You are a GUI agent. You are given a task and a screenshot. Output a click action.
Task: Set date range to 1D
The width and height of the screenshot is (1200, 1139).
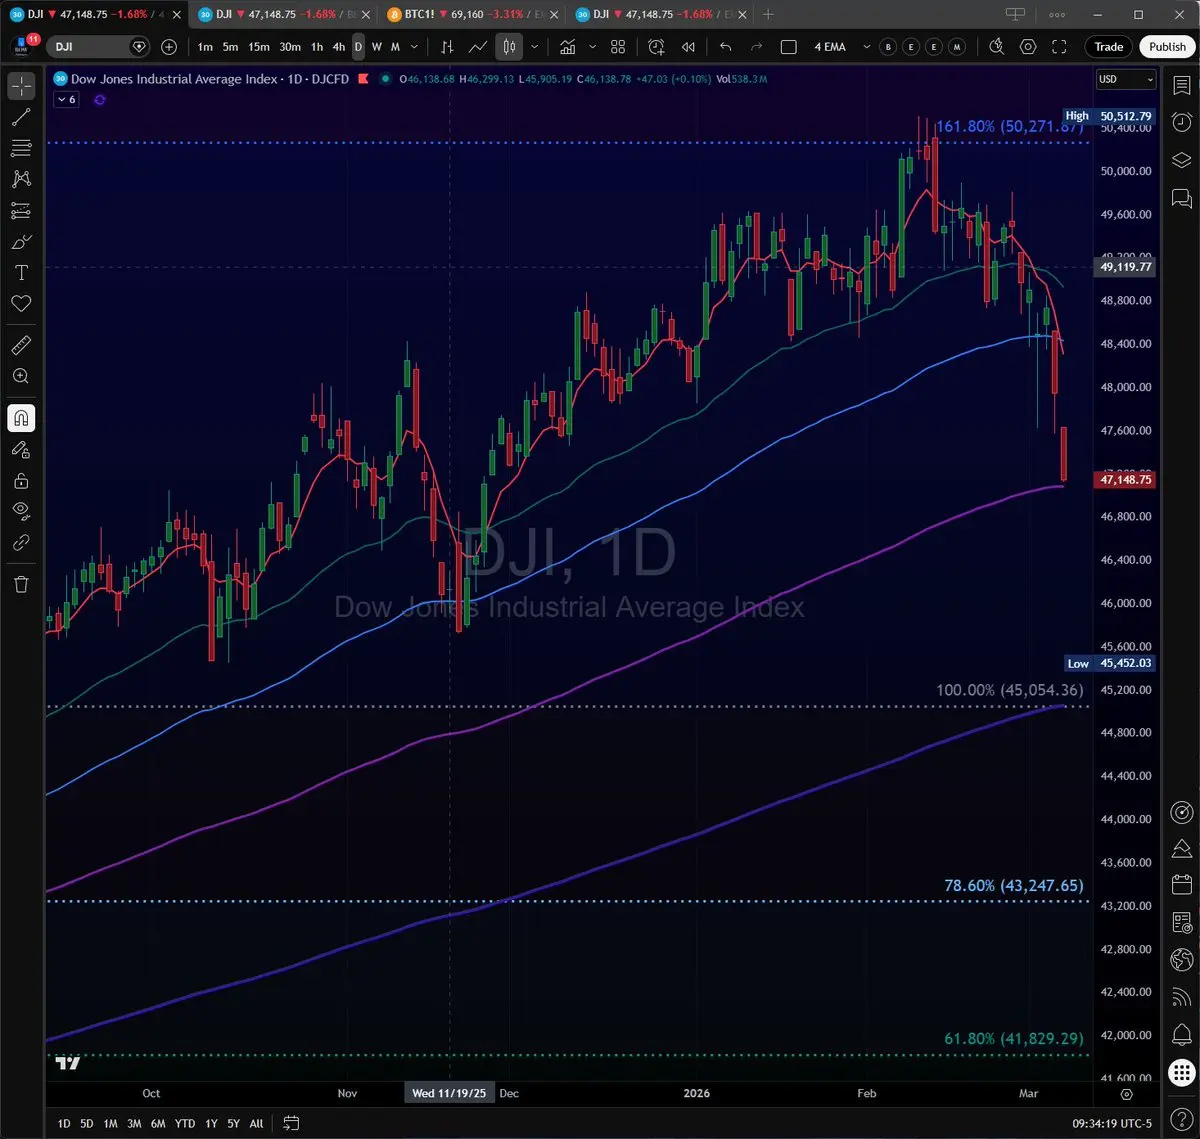64,1123
